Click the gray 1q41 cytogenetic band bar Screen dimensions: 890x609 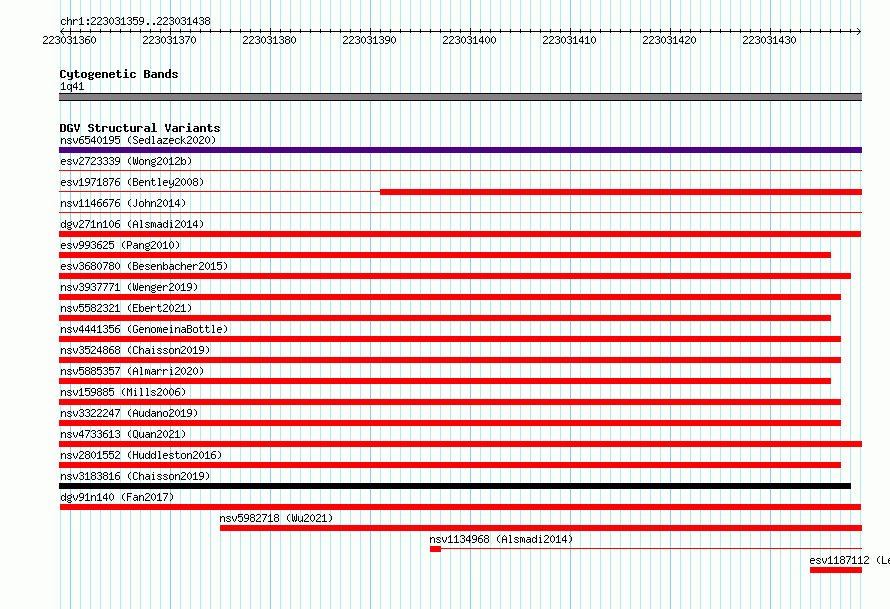pyautogui.click(x=460, y=97)
